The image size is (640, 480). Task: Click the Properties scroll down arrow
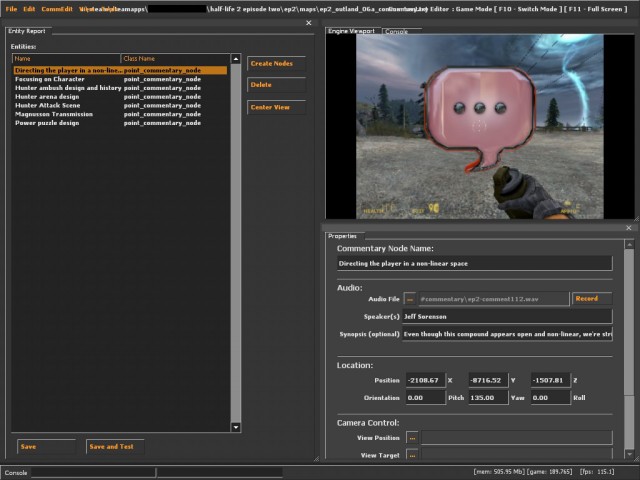tap(629, 454)
